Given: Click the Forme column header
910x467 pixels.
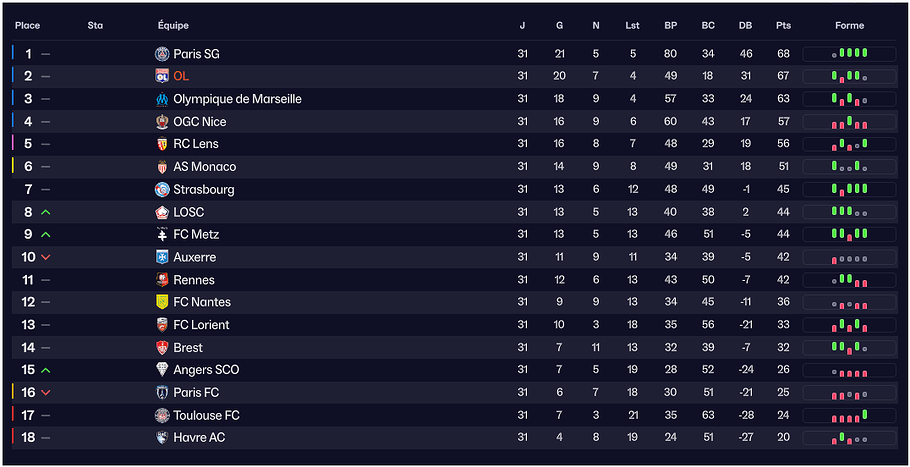Looking at the screenshot, I should point(849,26).
